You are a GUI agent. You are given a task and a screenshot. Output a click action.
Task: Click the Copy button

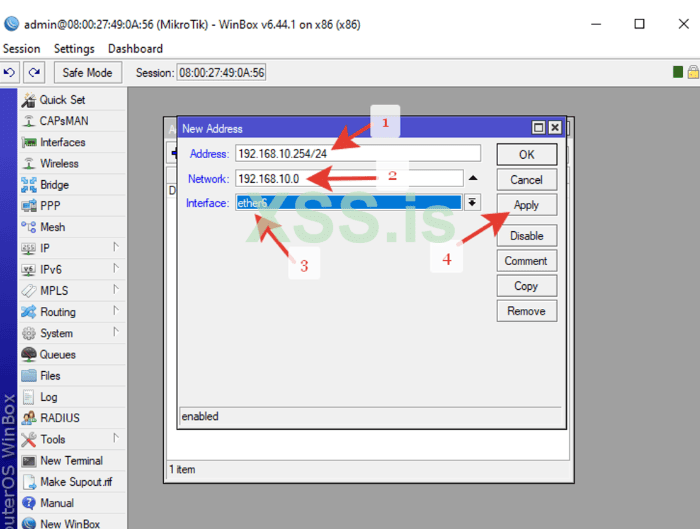527,286
